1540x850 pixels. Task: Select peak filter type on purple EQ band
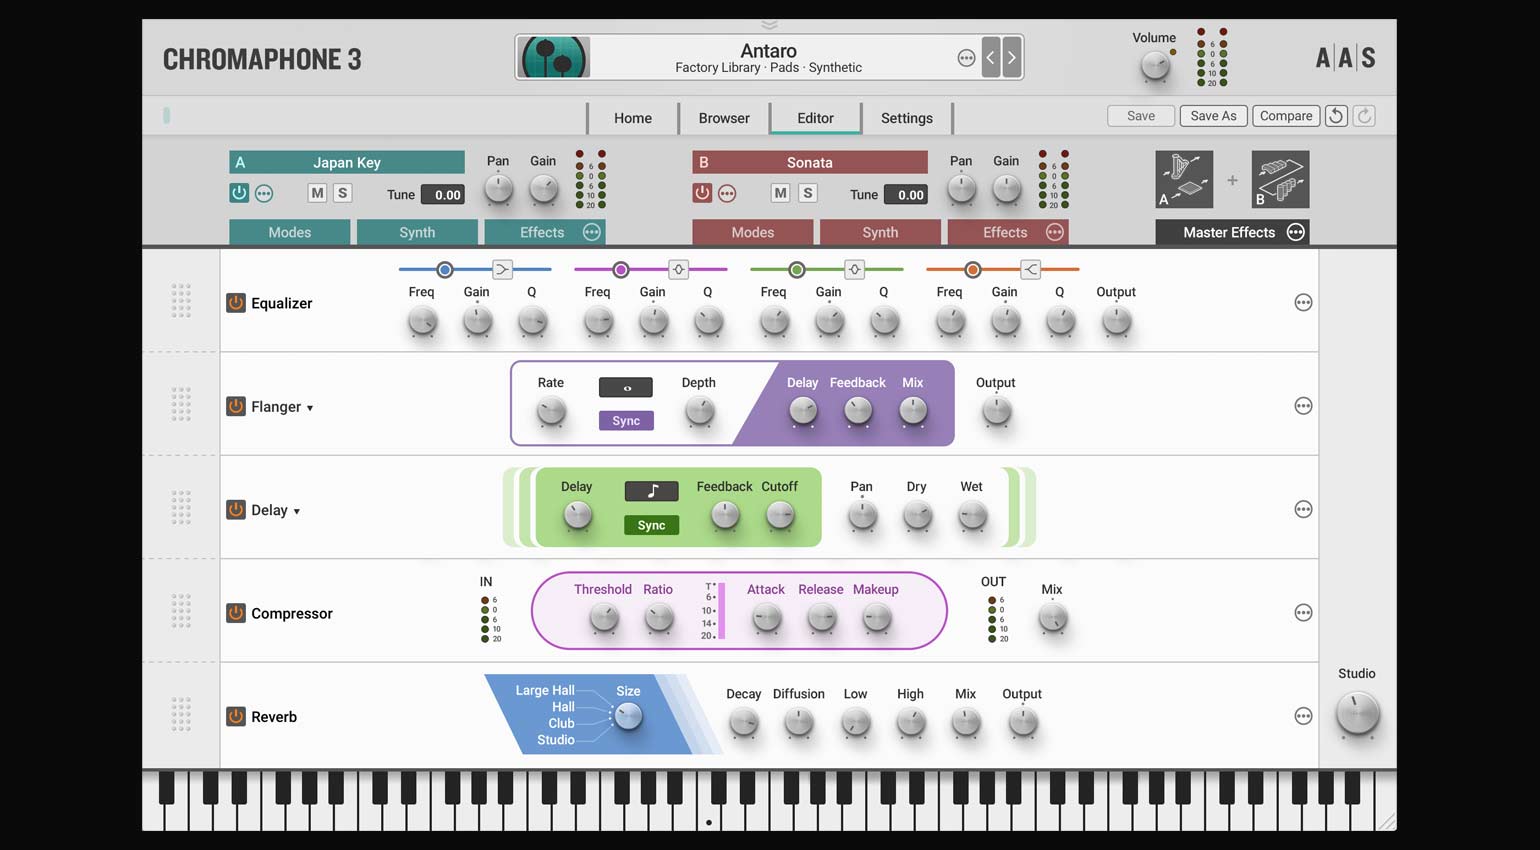(x=678, y=269)
